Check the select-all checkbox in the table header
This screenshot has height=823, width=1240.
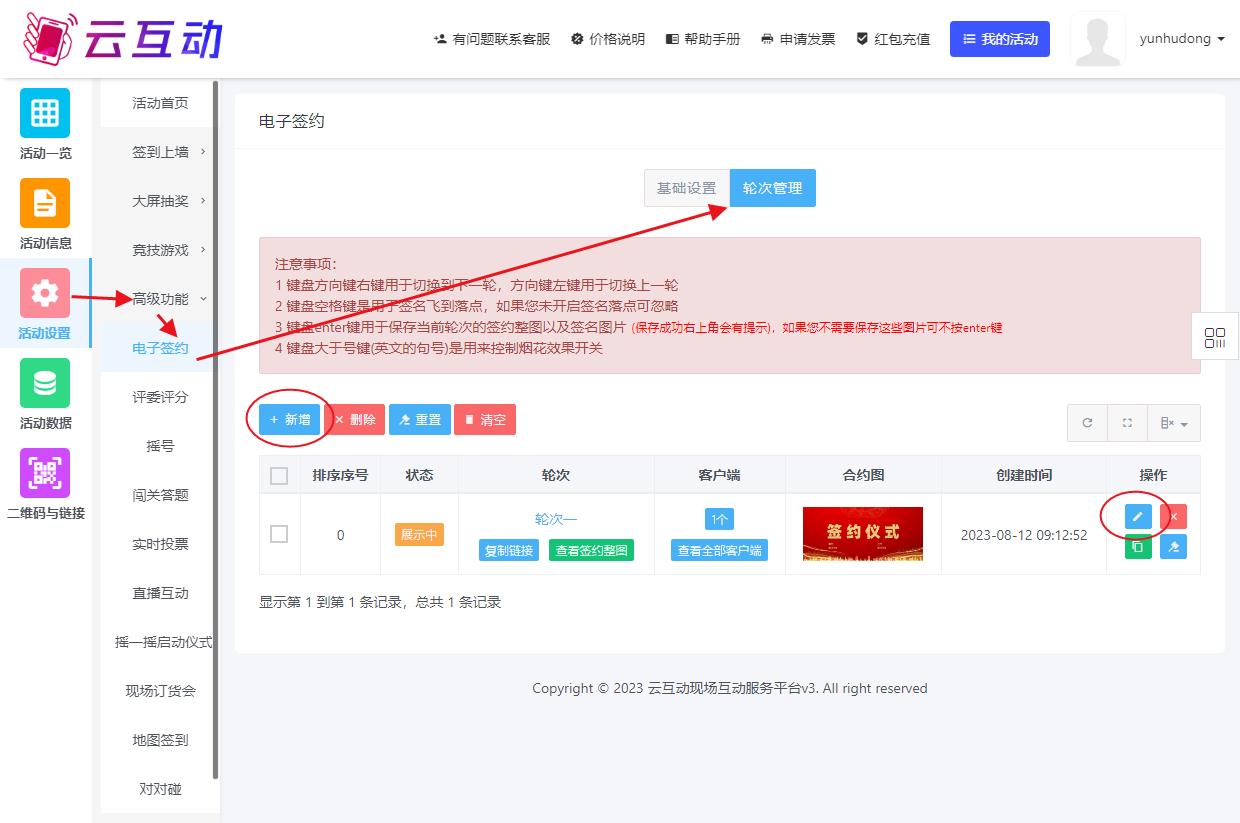point(279,476)
